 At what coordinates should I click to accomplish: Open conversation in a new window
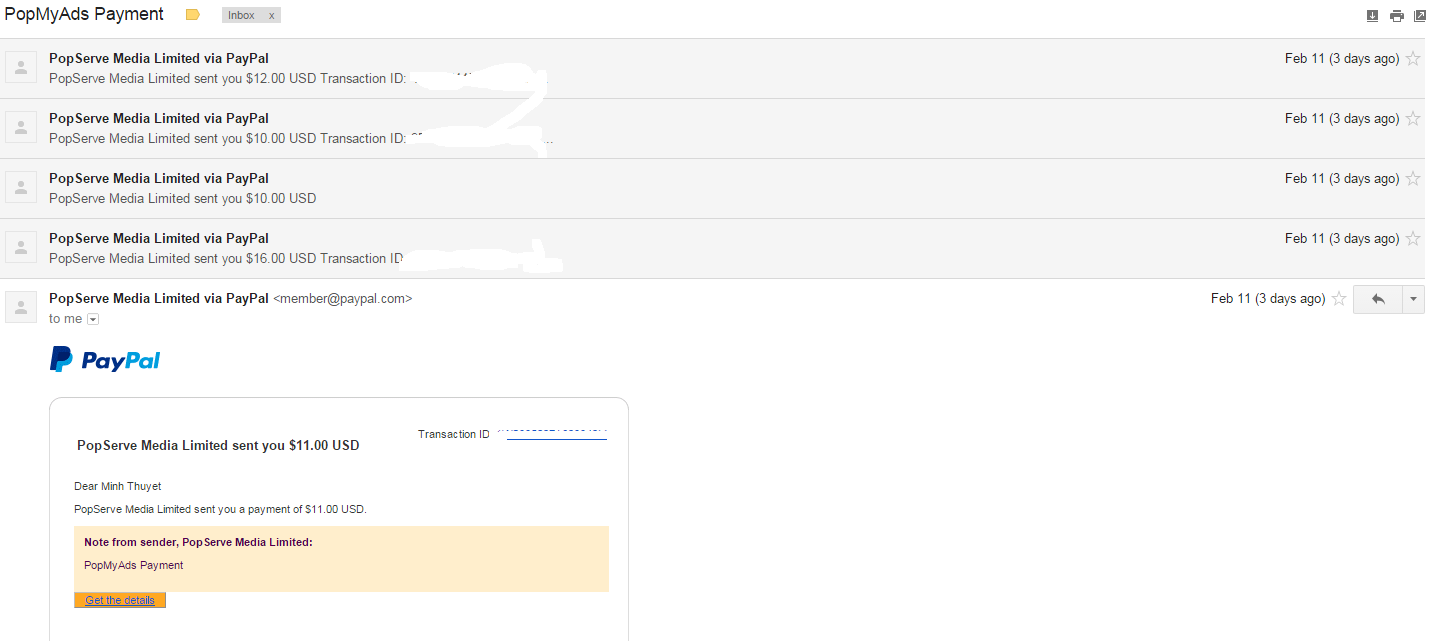[x=1420, y=15]
